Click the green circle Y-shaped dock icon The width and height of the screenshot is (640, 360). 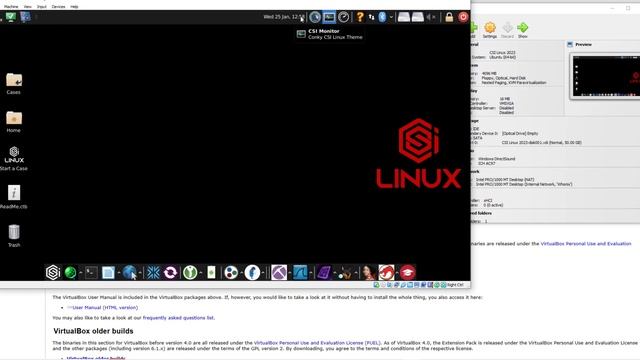[190, 272]
